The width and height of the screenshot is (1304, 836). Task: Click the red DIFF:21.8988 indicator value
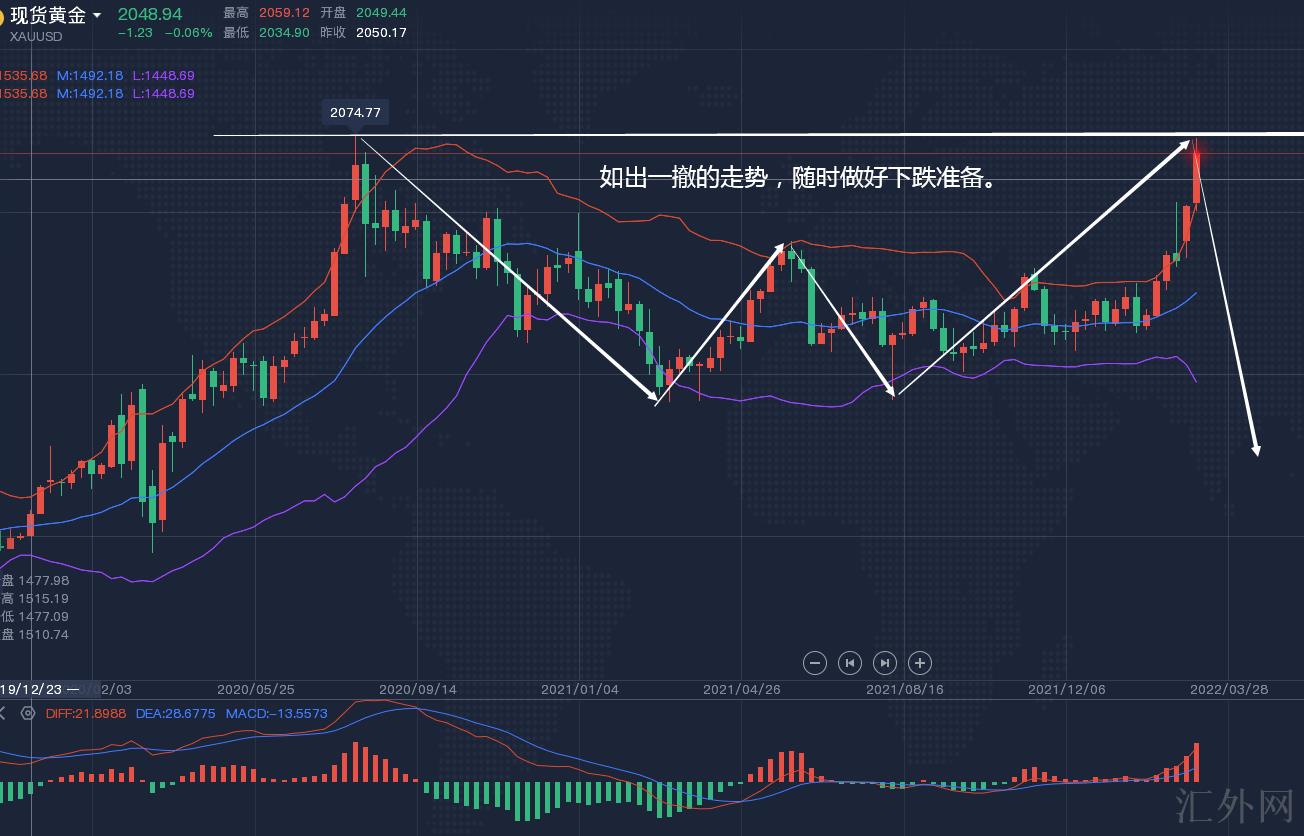pos(86,713)
